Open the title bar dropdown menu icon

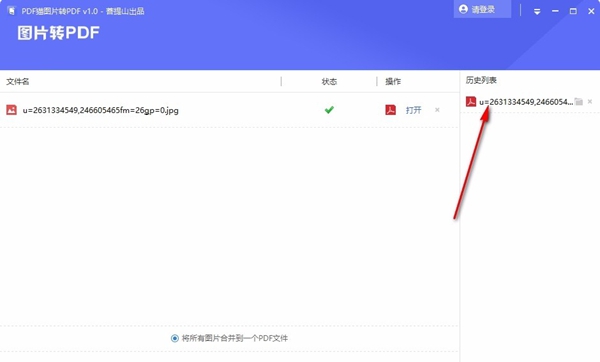(x=537, y=11)
